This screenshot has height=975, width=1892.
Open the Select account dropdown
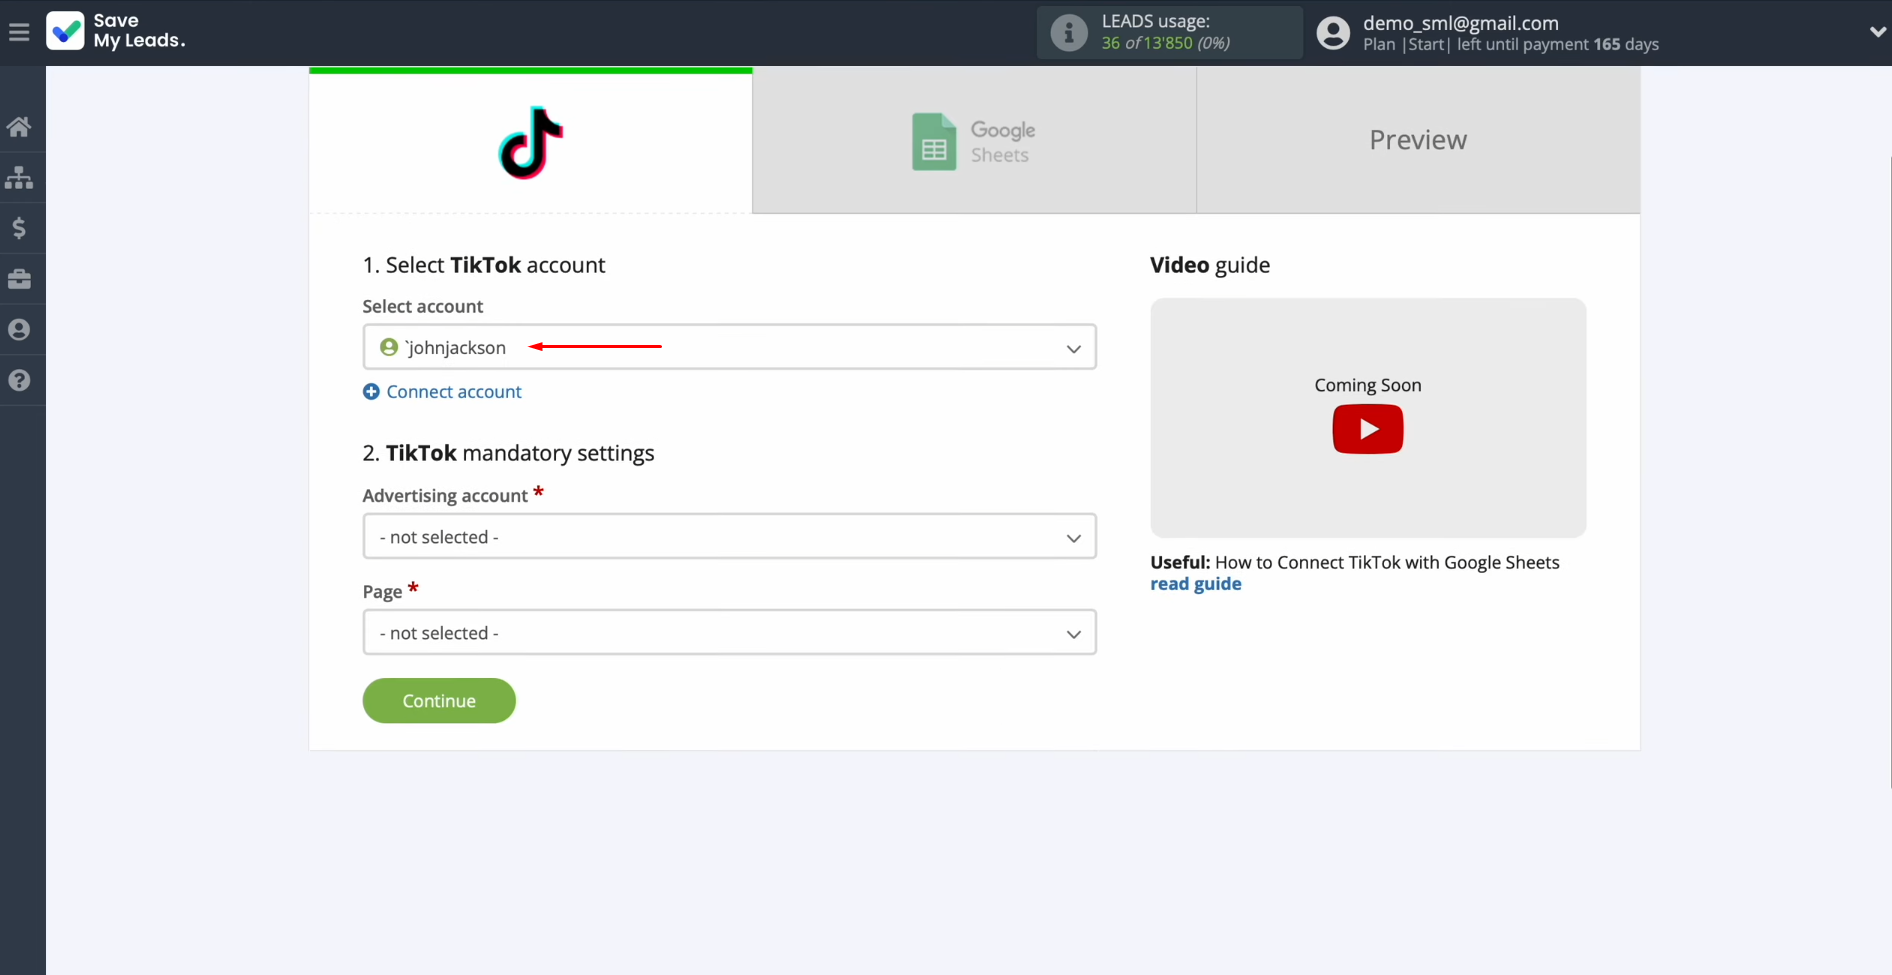click(730, 347)
